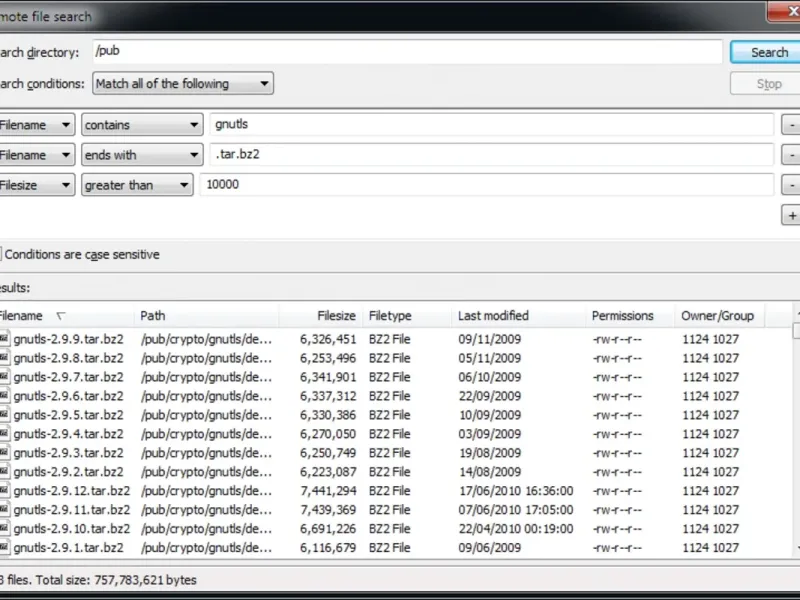
Task: Click the Search button
Action: point(765,52)
